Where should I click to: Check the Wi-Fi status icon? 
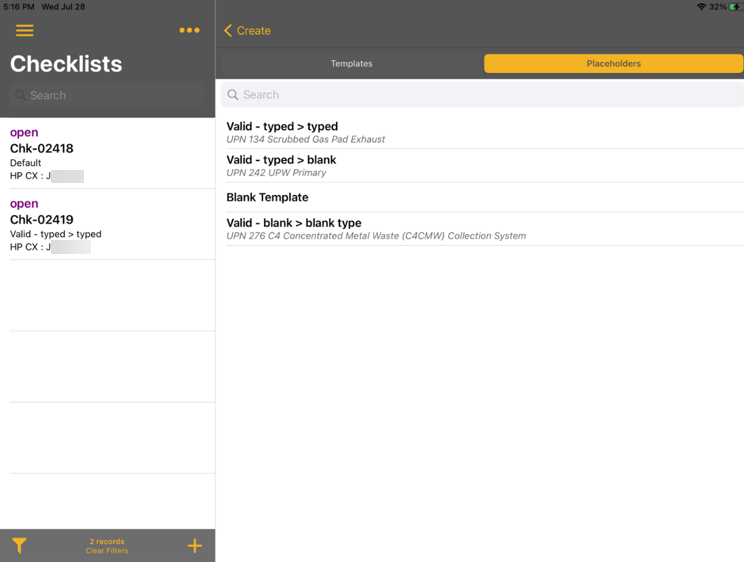pyautogui.click(x=701, y=7)
